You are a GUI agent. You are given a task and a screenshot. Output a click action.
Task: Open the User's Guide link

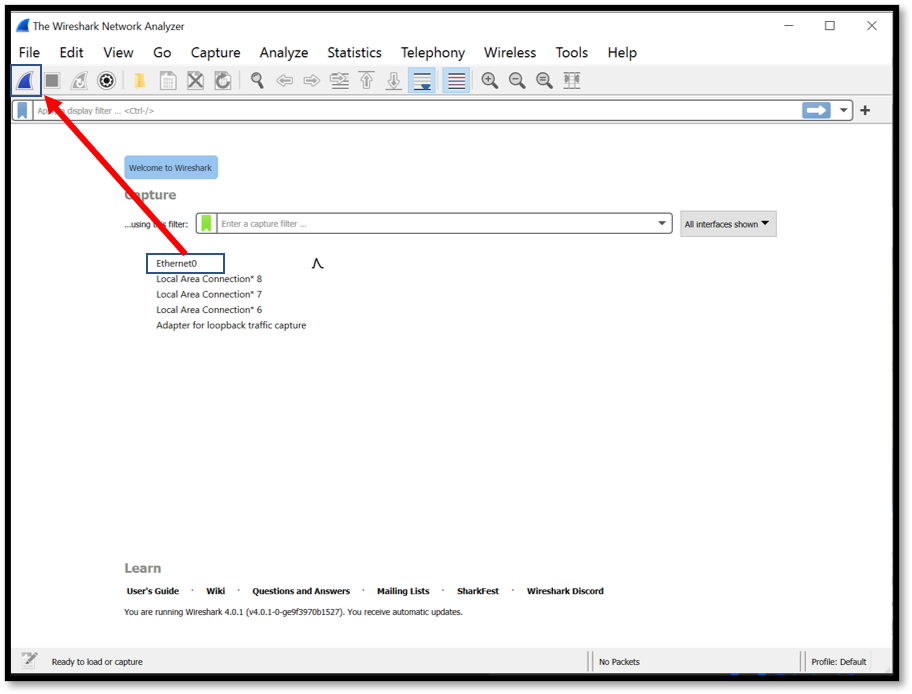[x=153, y=591]
